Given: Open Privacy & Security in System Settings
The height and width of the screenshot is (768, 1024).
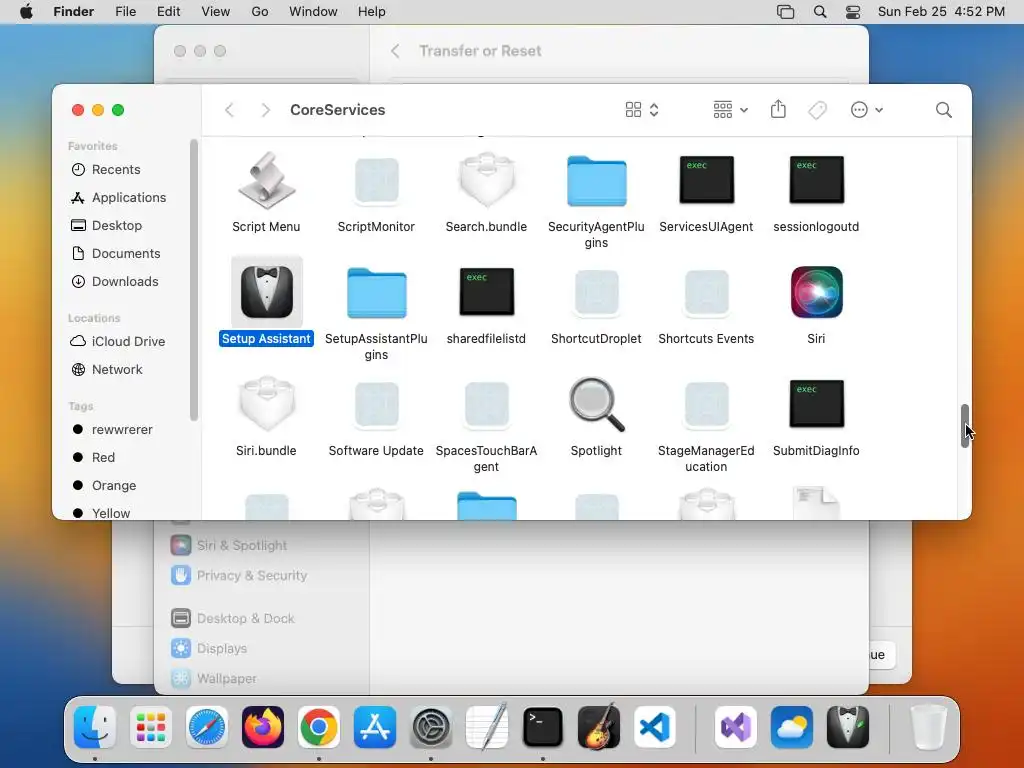Looking at the screenshot, I should [238, 575].
